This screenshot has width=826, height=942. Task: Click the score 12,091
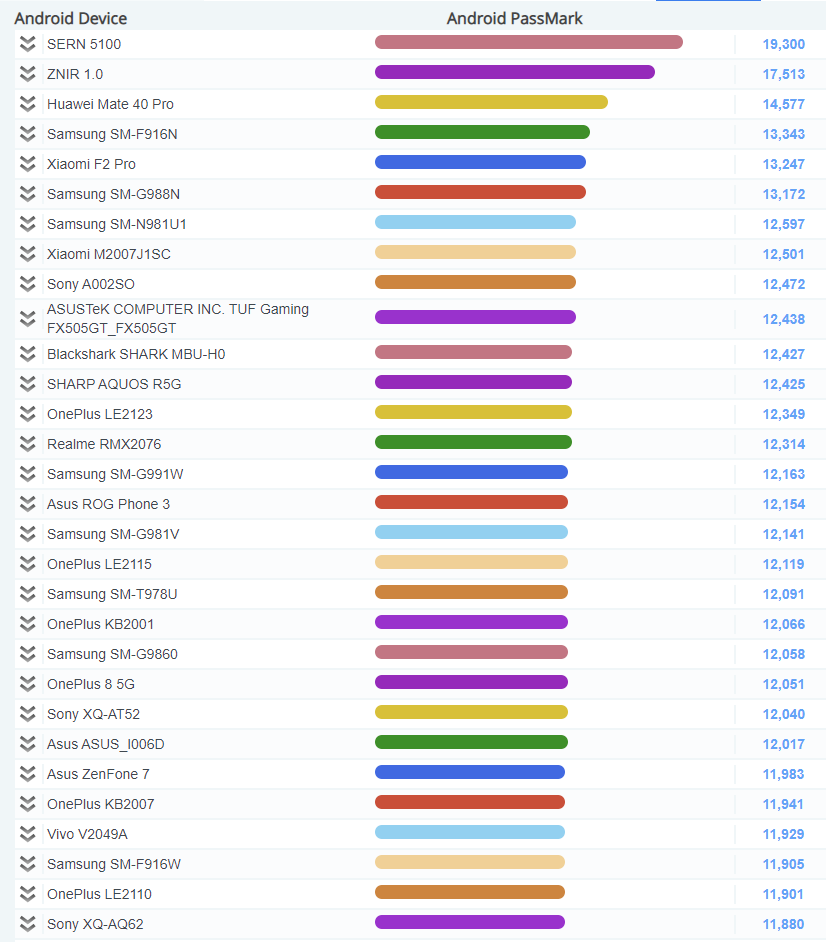tap(783, 595)
